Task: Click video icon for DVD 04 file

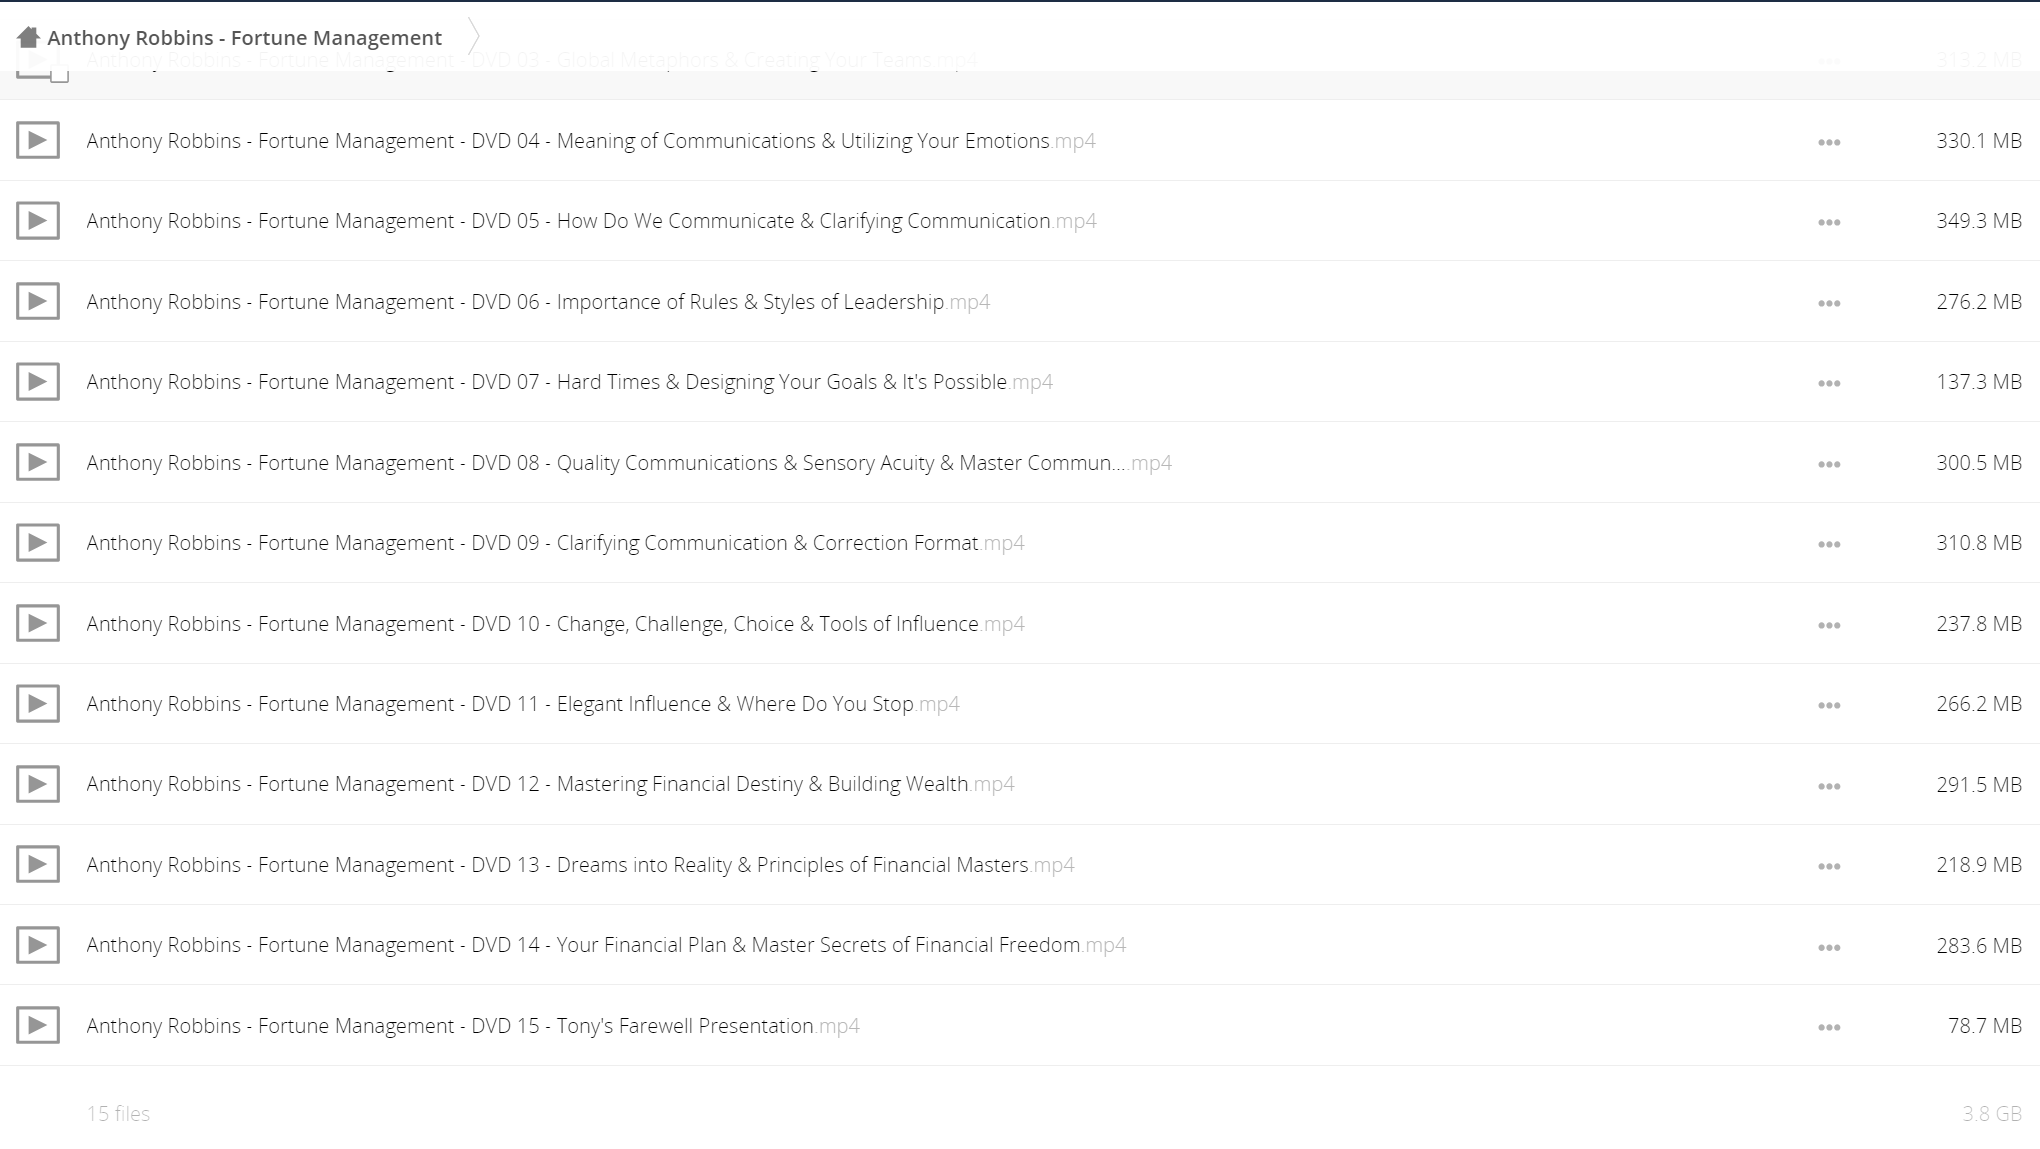Action: coord(38,140)
